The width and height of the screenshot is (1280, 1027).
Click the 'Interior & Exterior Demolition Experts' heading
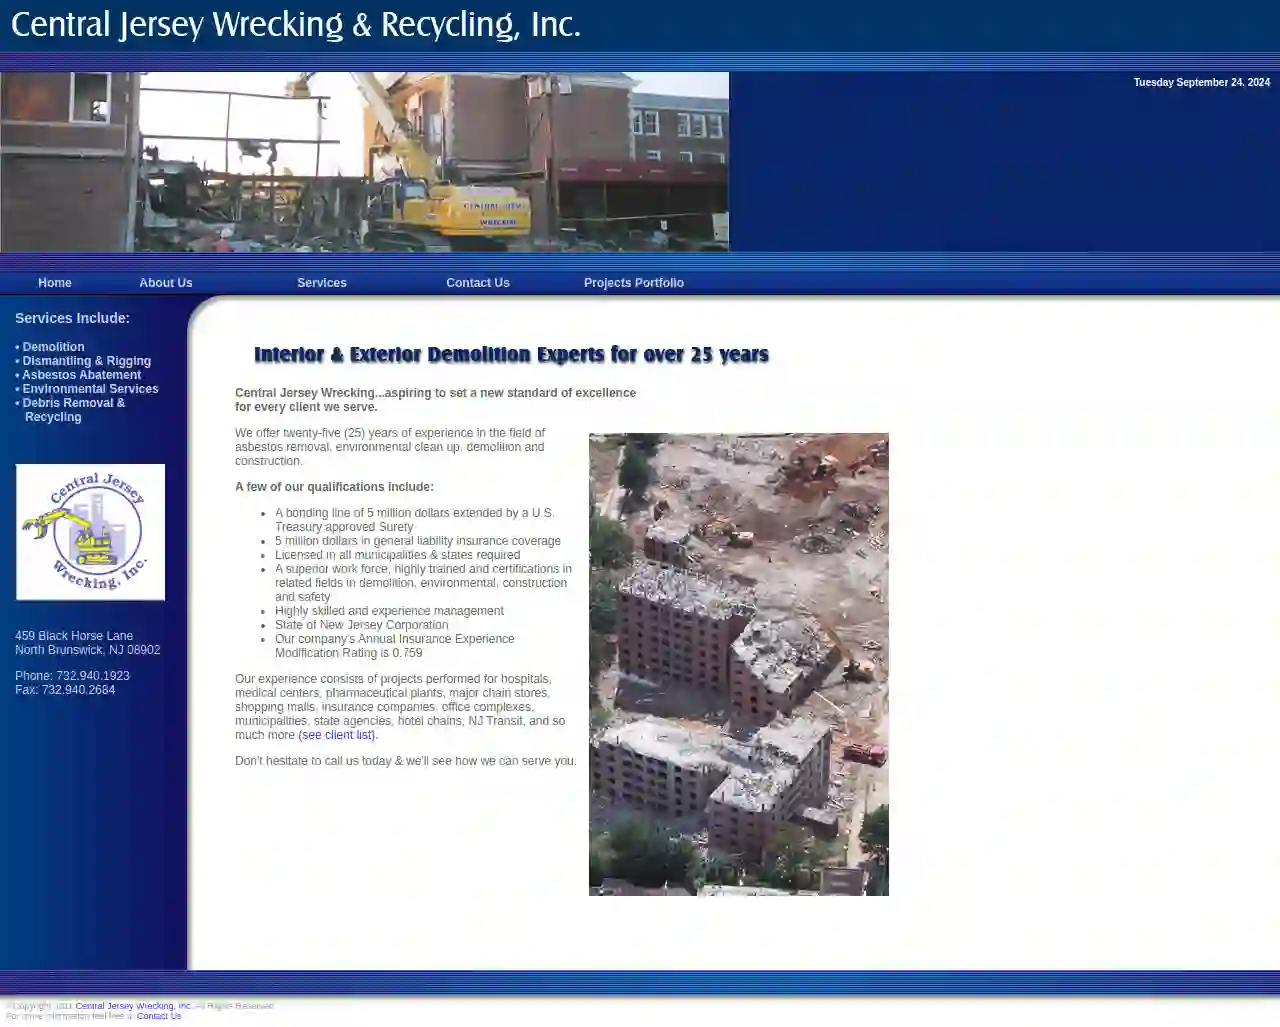tap(511, 355)
